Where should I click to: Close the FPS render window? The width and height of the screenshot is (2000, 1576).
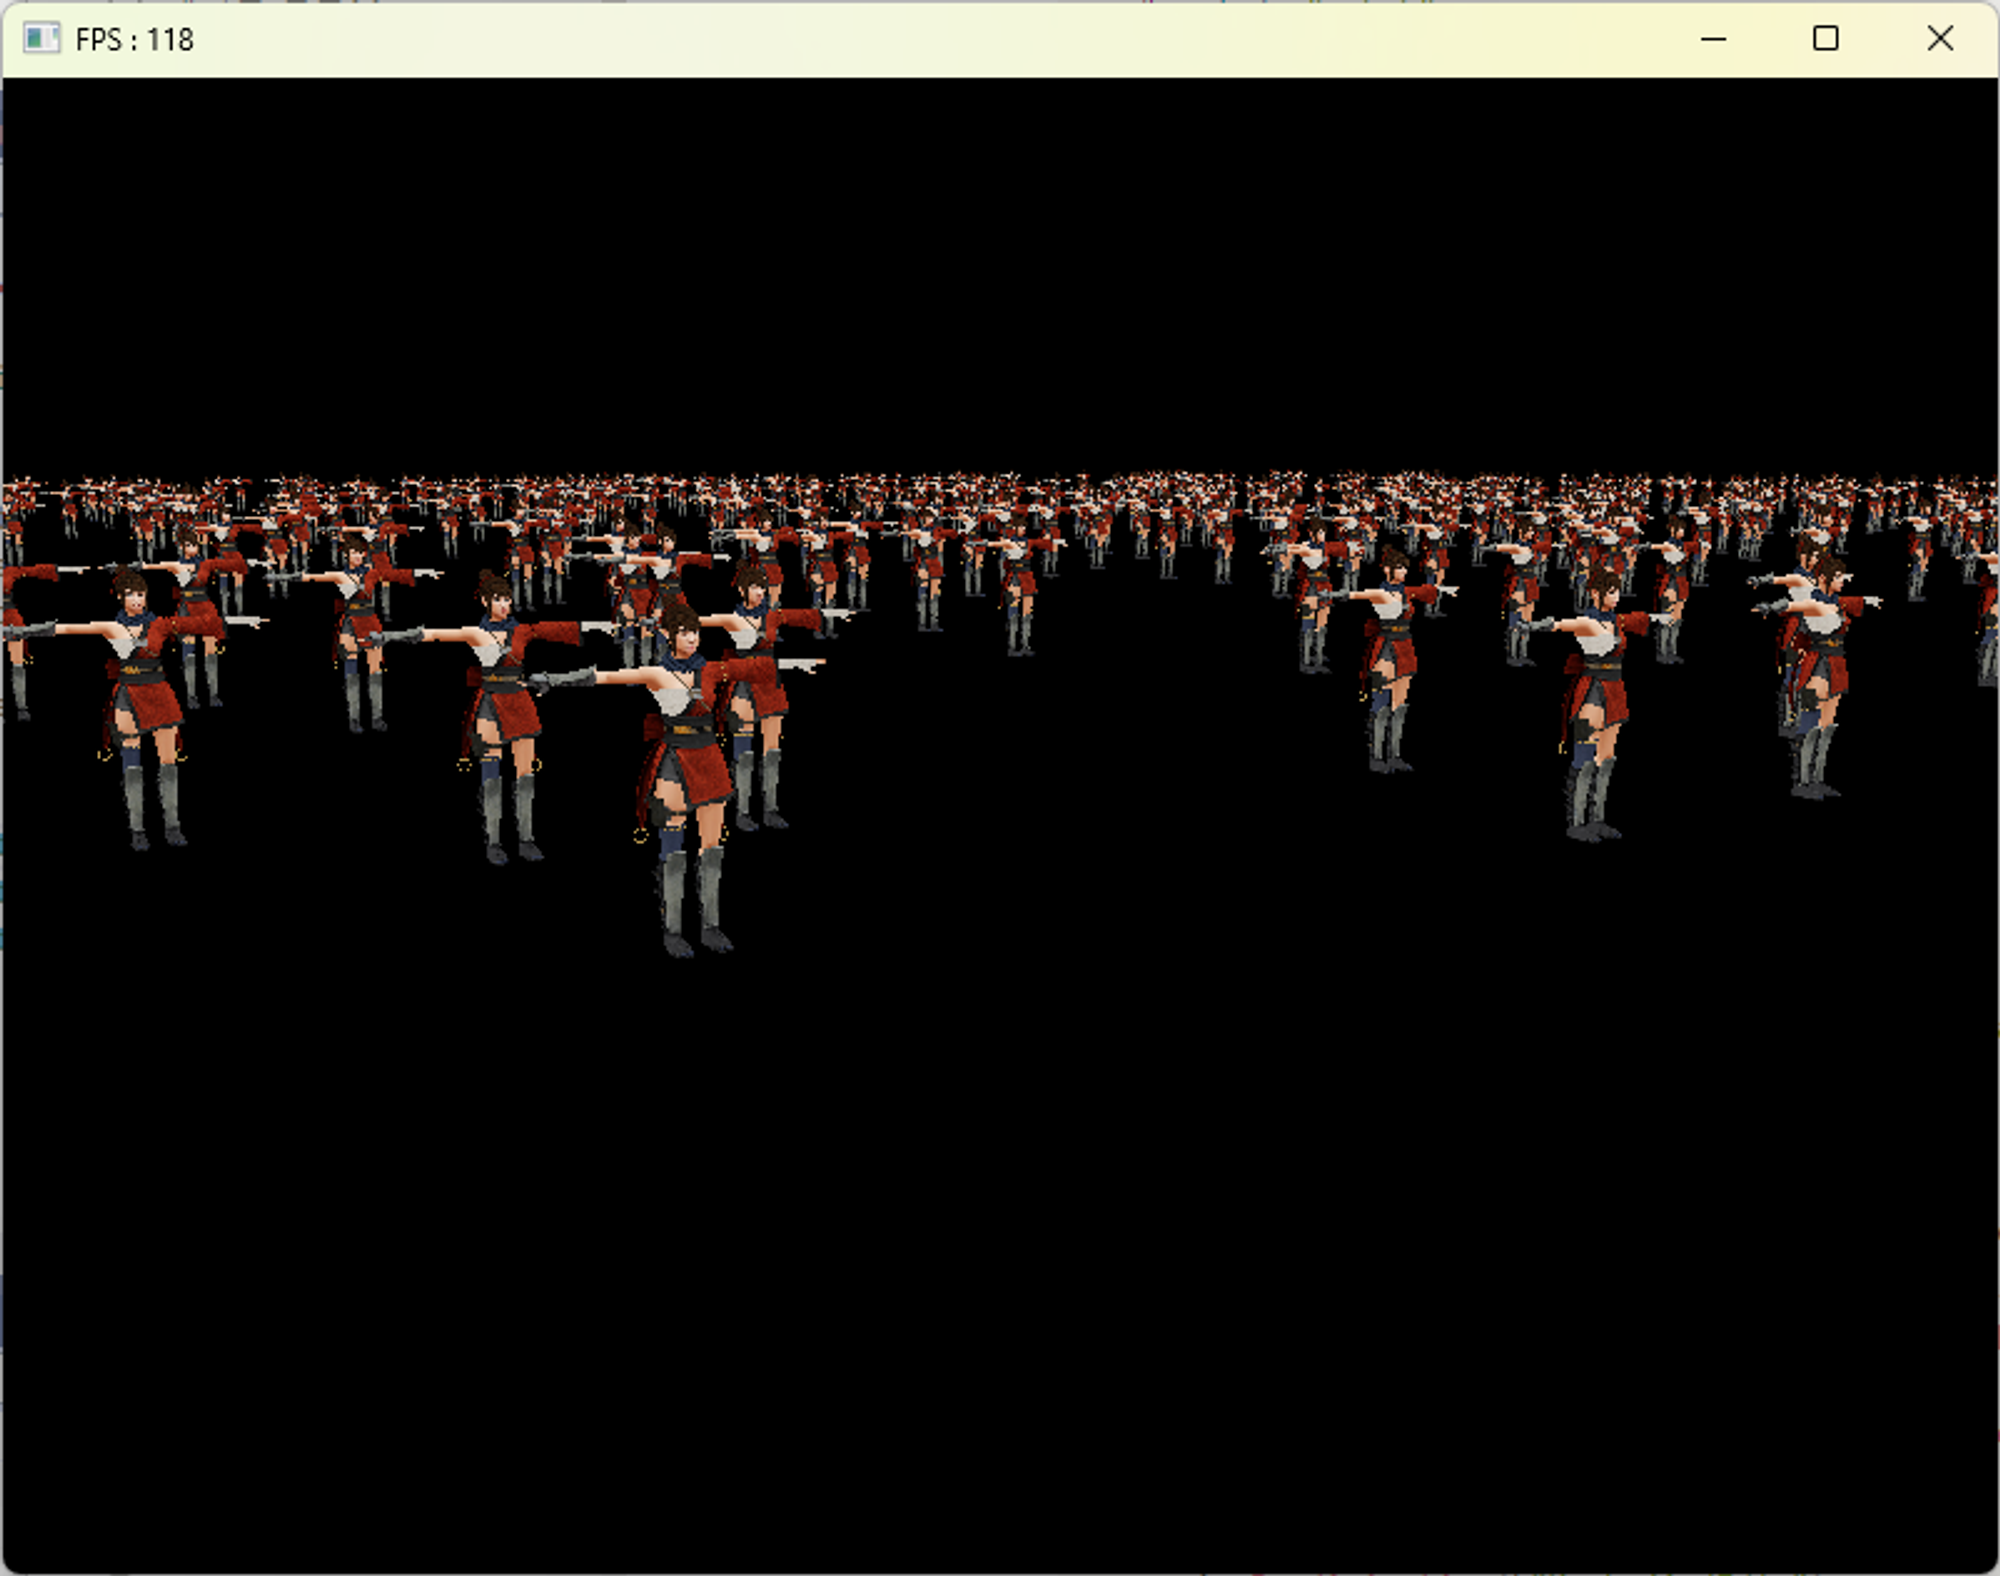pyautogui.click(x=1939, y=39)
